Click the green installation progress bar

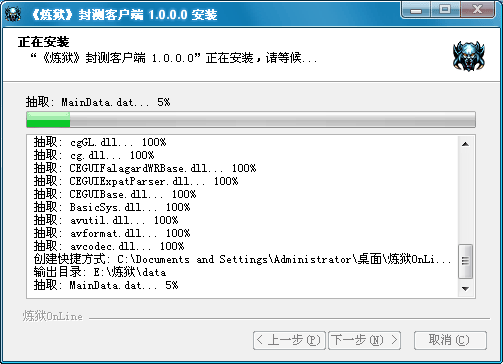coord(251,120)
